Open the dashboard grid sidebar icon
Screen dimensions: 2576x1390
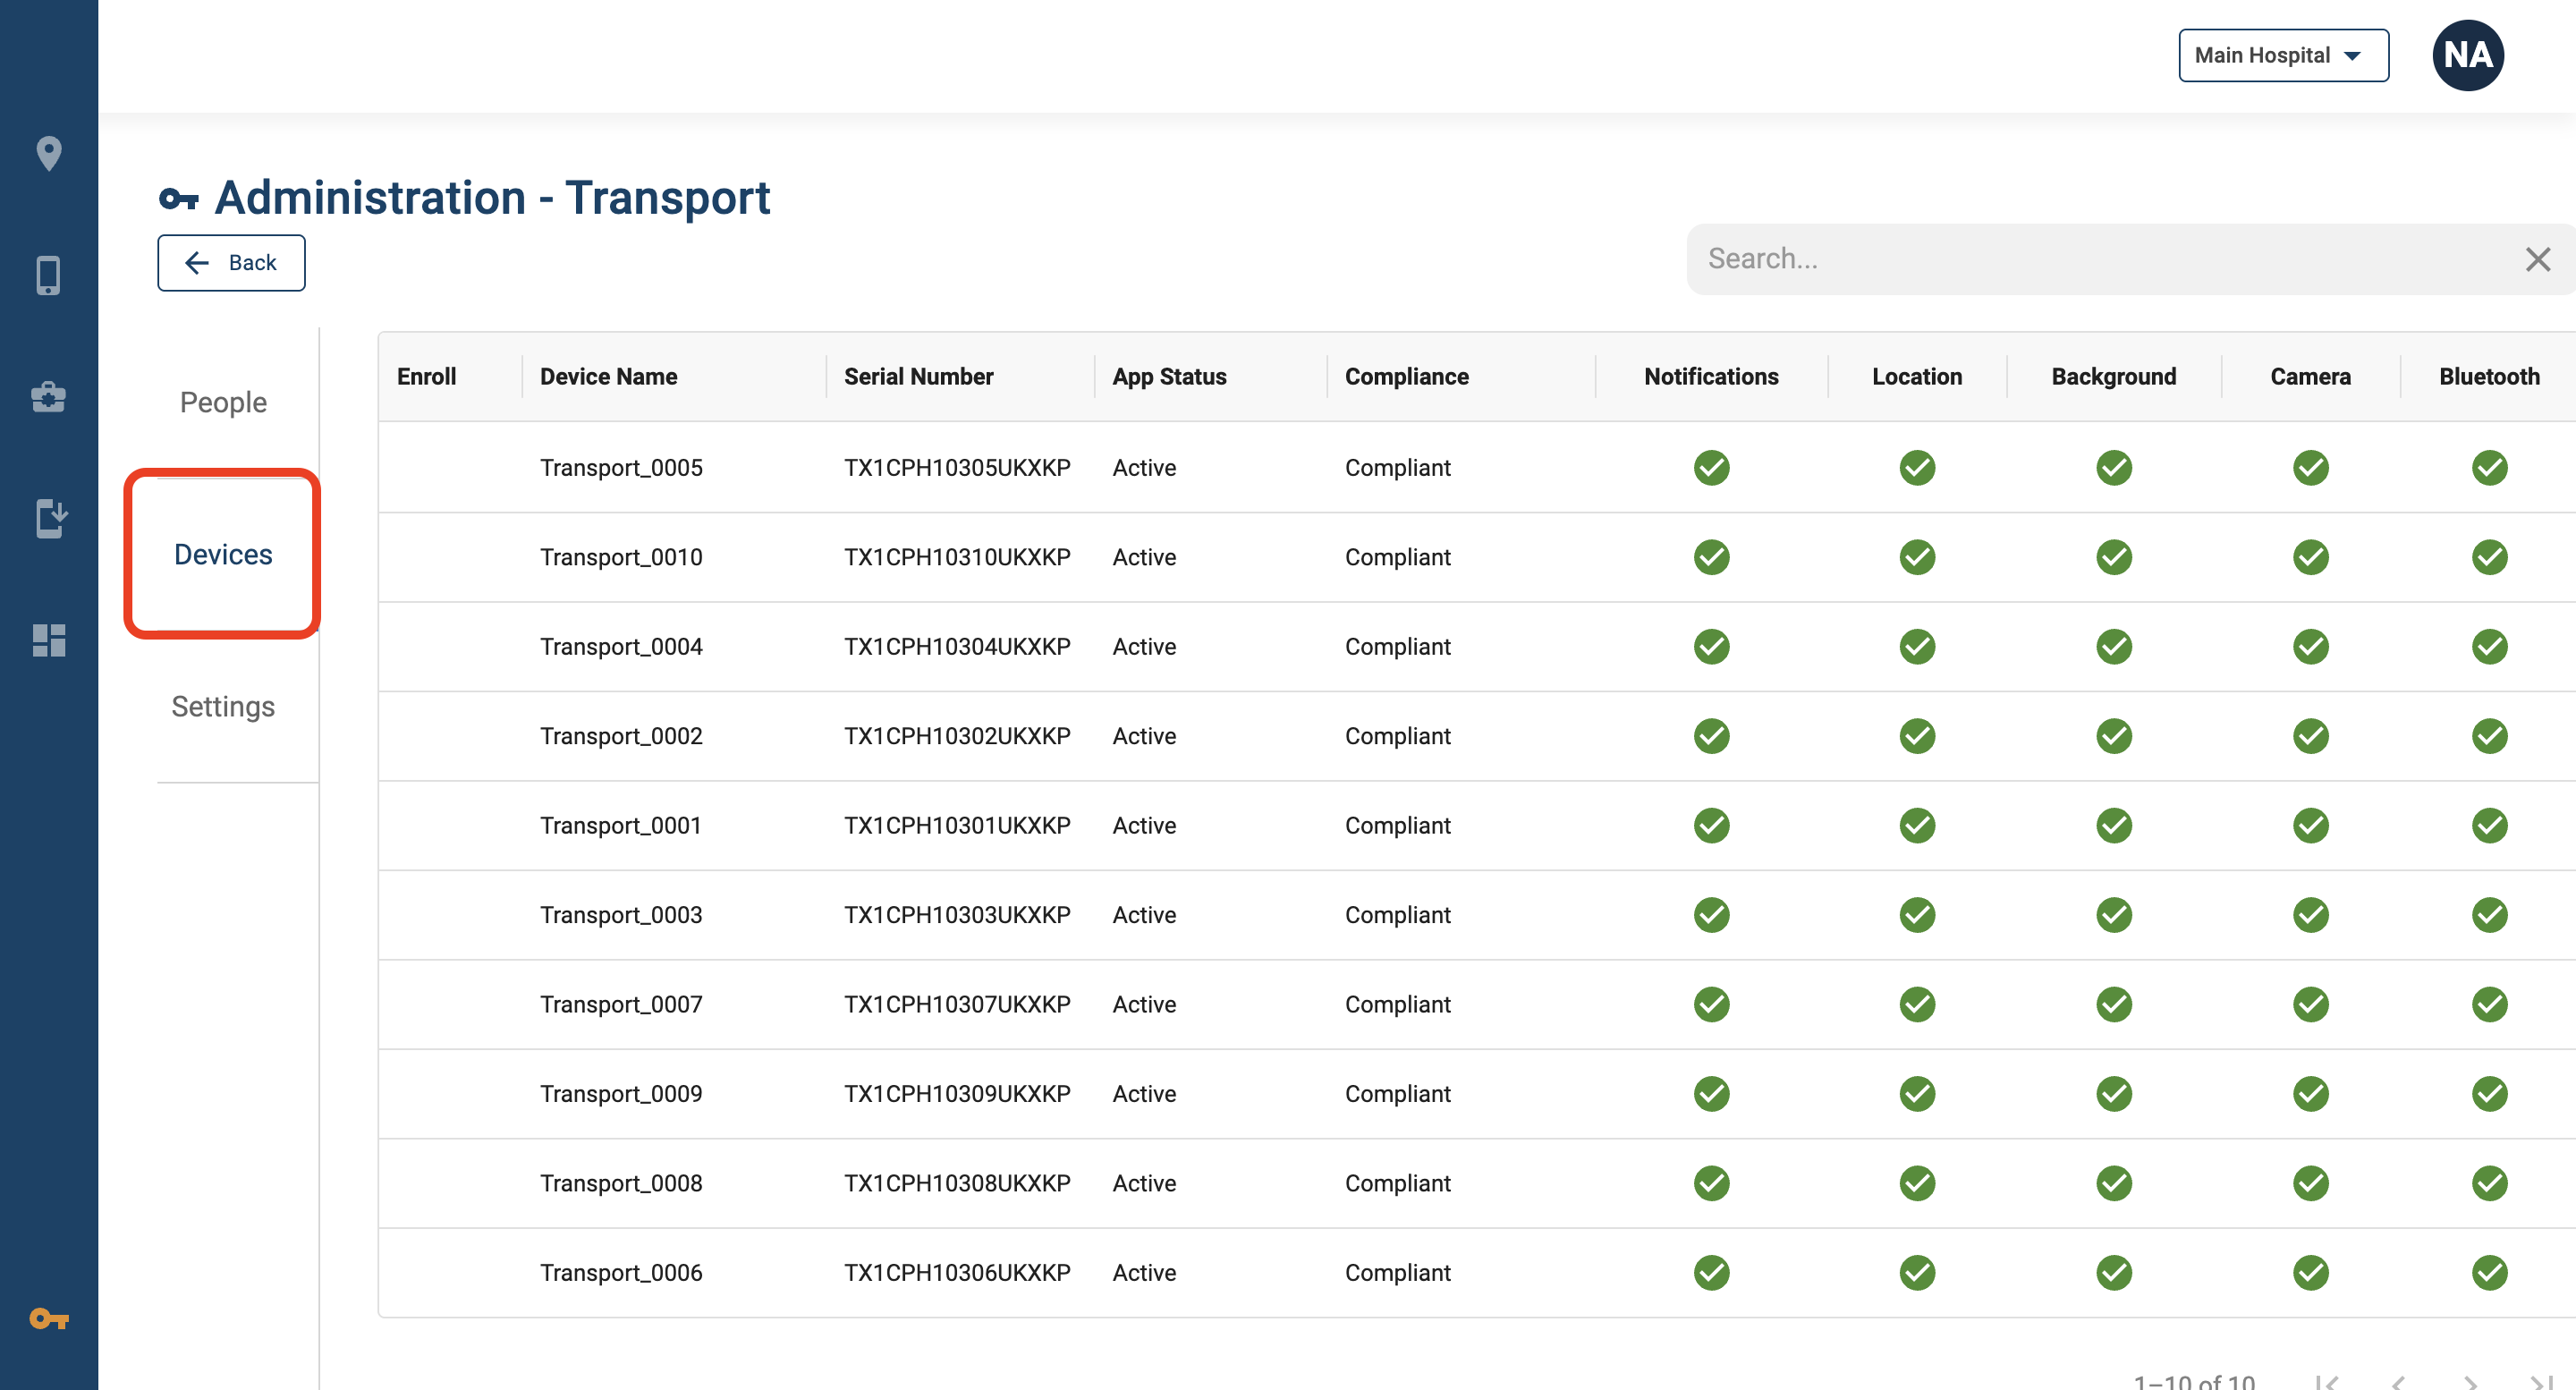(x=48, y=640)
